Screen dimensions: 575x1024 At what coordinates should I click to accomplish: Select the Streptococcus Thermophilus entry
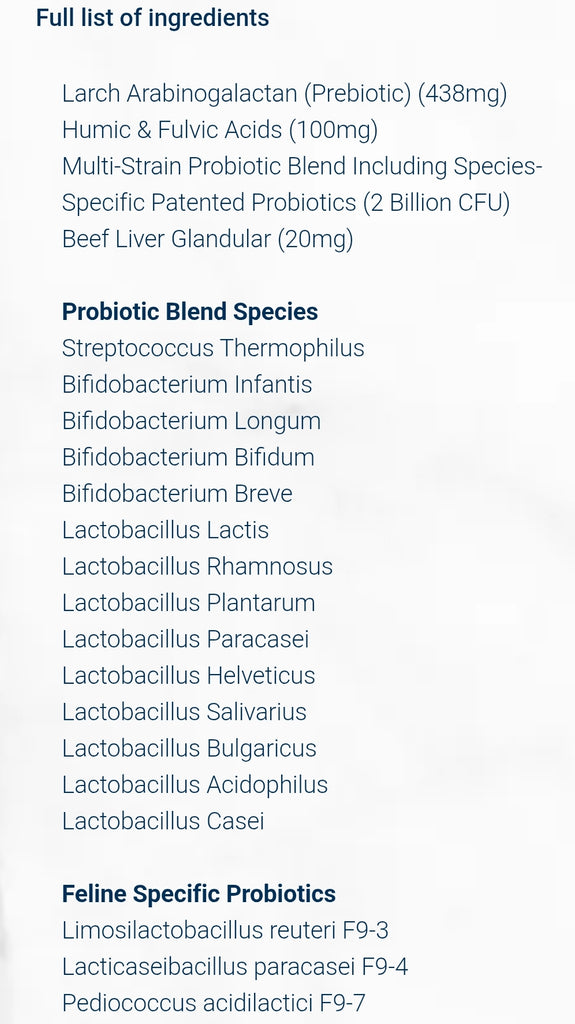tap(213, 348)
